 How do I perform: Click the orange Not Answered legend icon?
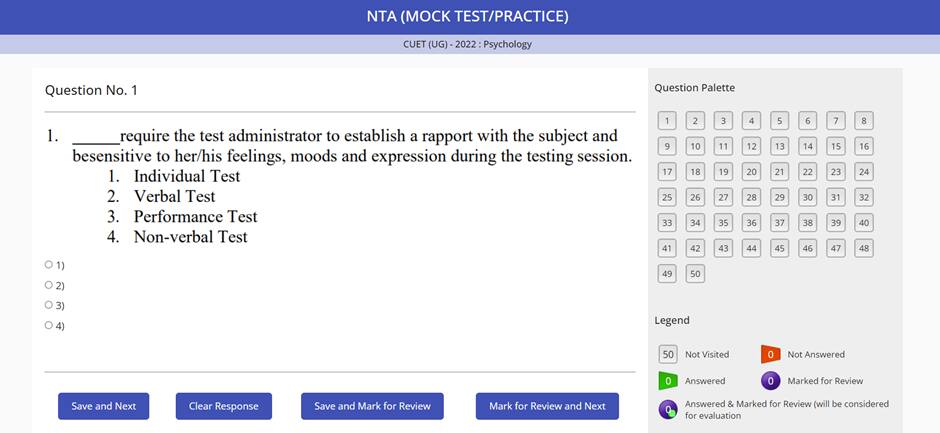point(770,354)
